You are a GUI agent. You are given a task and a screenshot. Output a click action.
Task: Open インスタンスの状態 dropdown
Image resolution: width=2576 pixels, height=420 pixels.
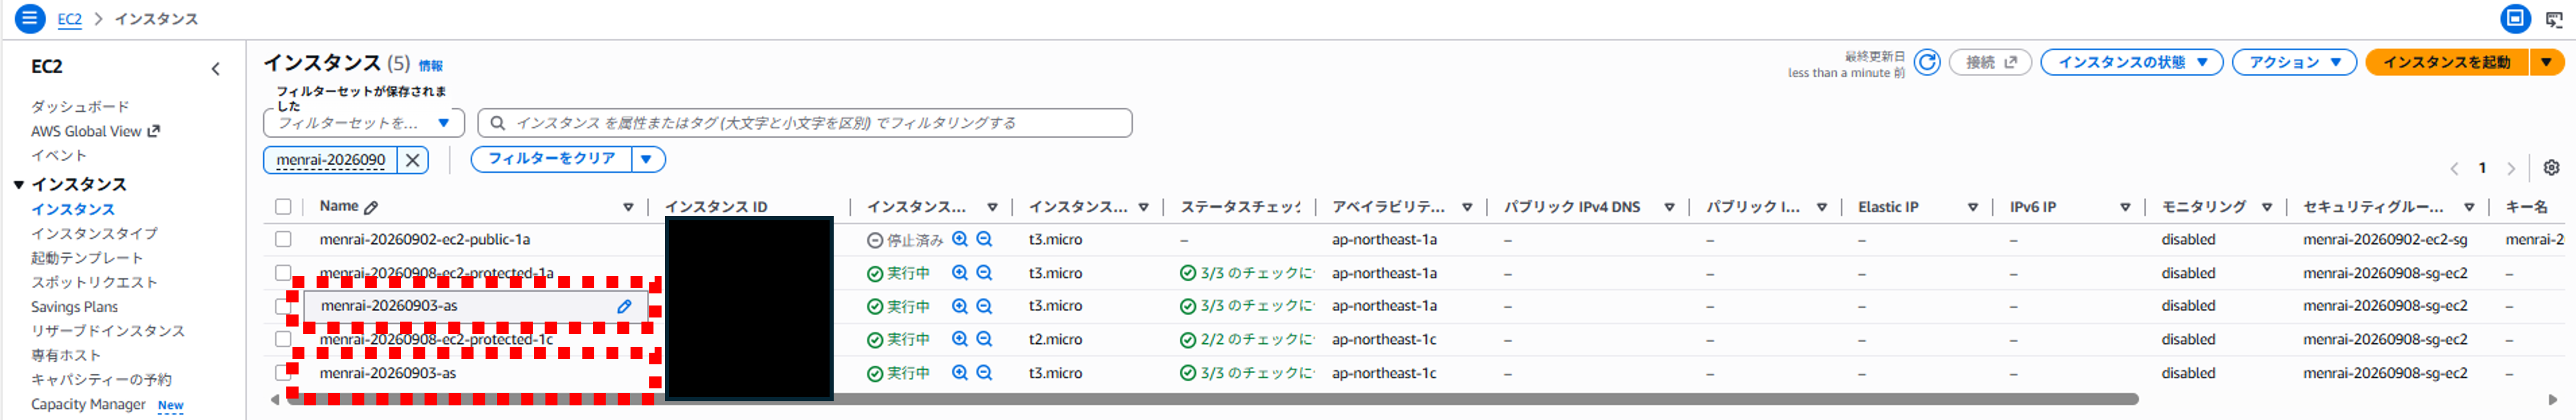(2131, 62)
